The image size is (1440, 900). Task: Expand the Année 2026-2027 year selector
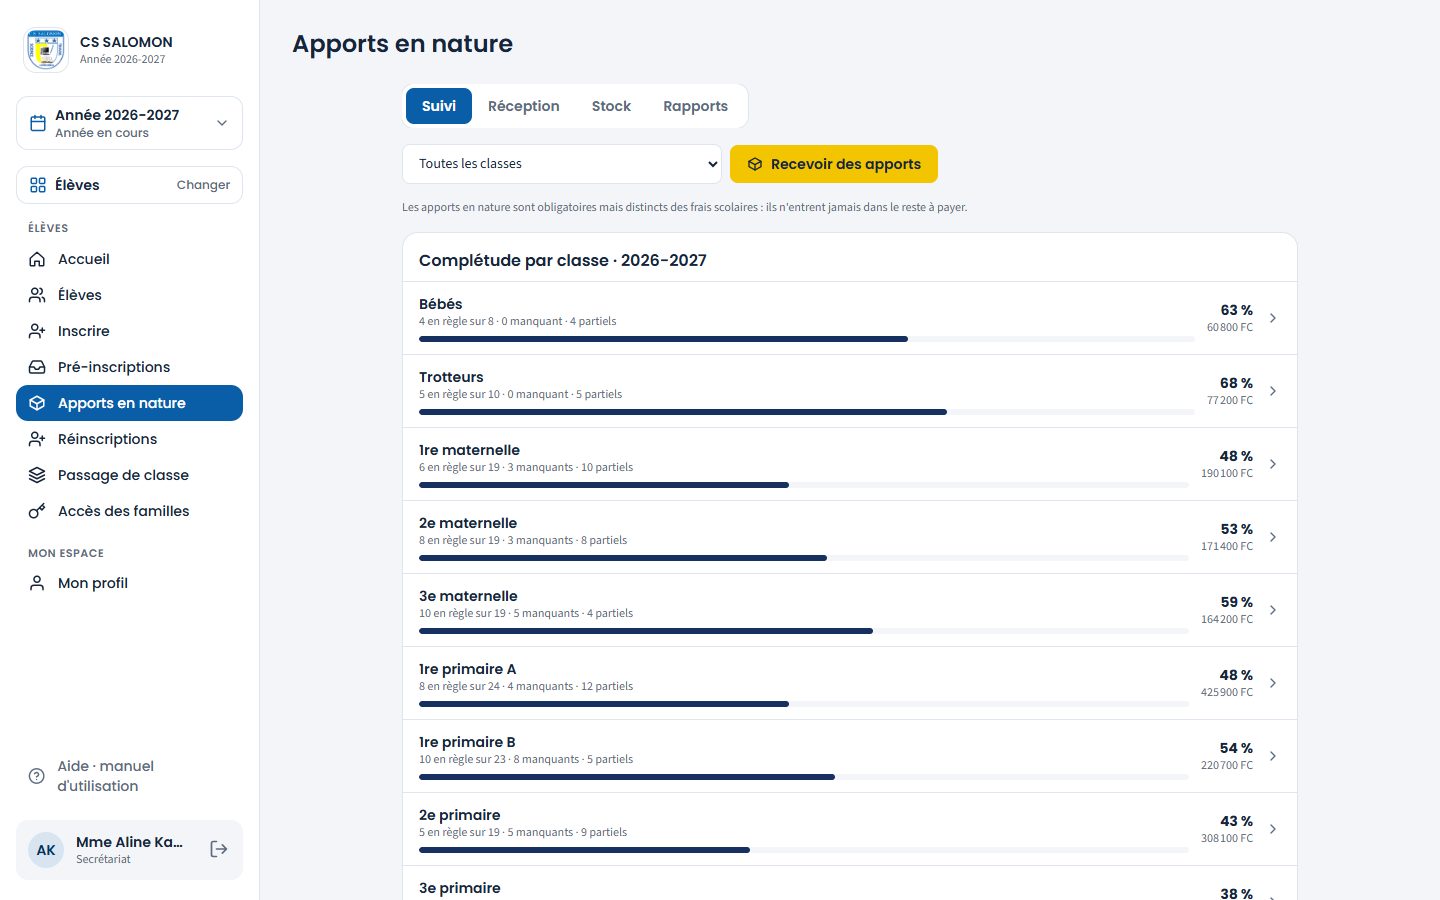[129, 123]
